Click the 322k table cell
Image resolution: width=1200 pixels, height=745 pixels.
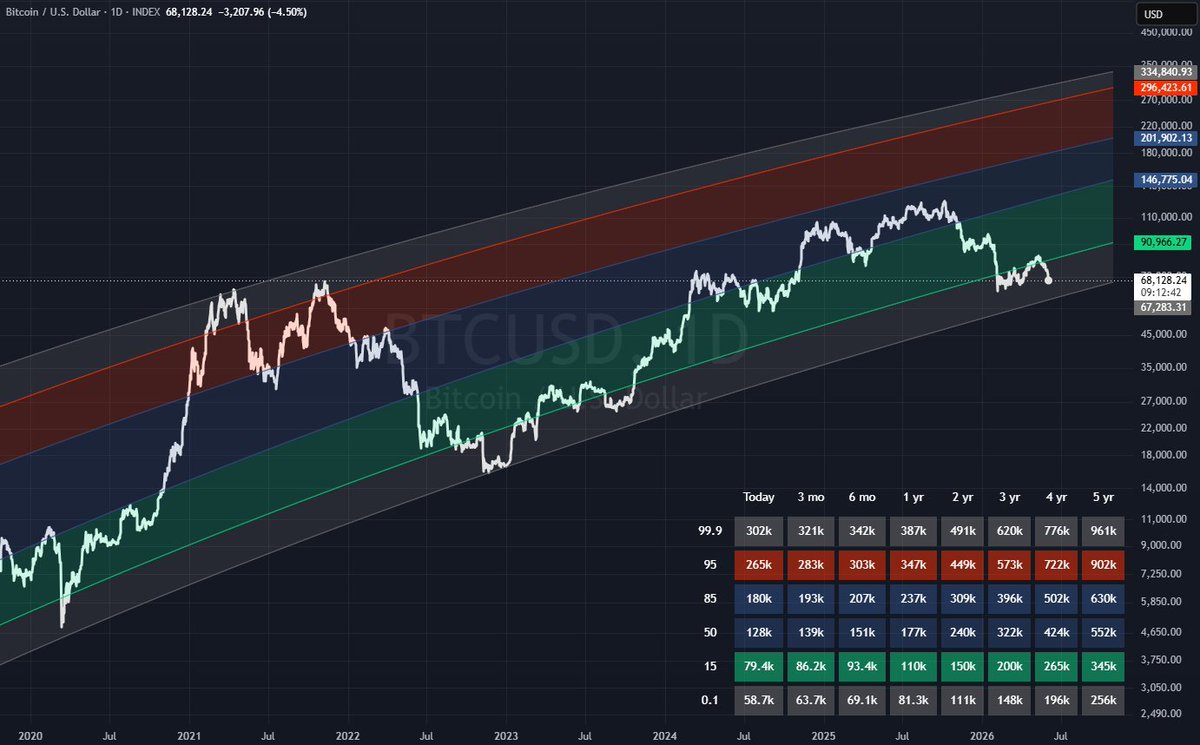click(x=1008, y=633)
